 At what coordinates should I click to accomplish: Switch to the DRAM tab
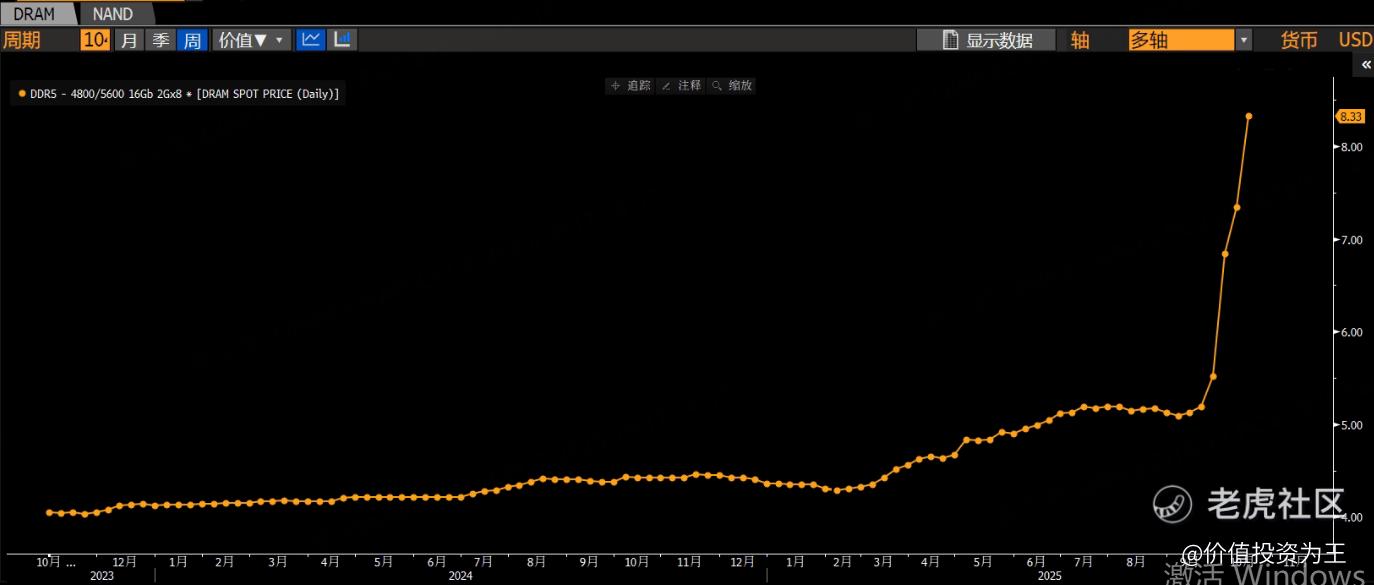35,14
